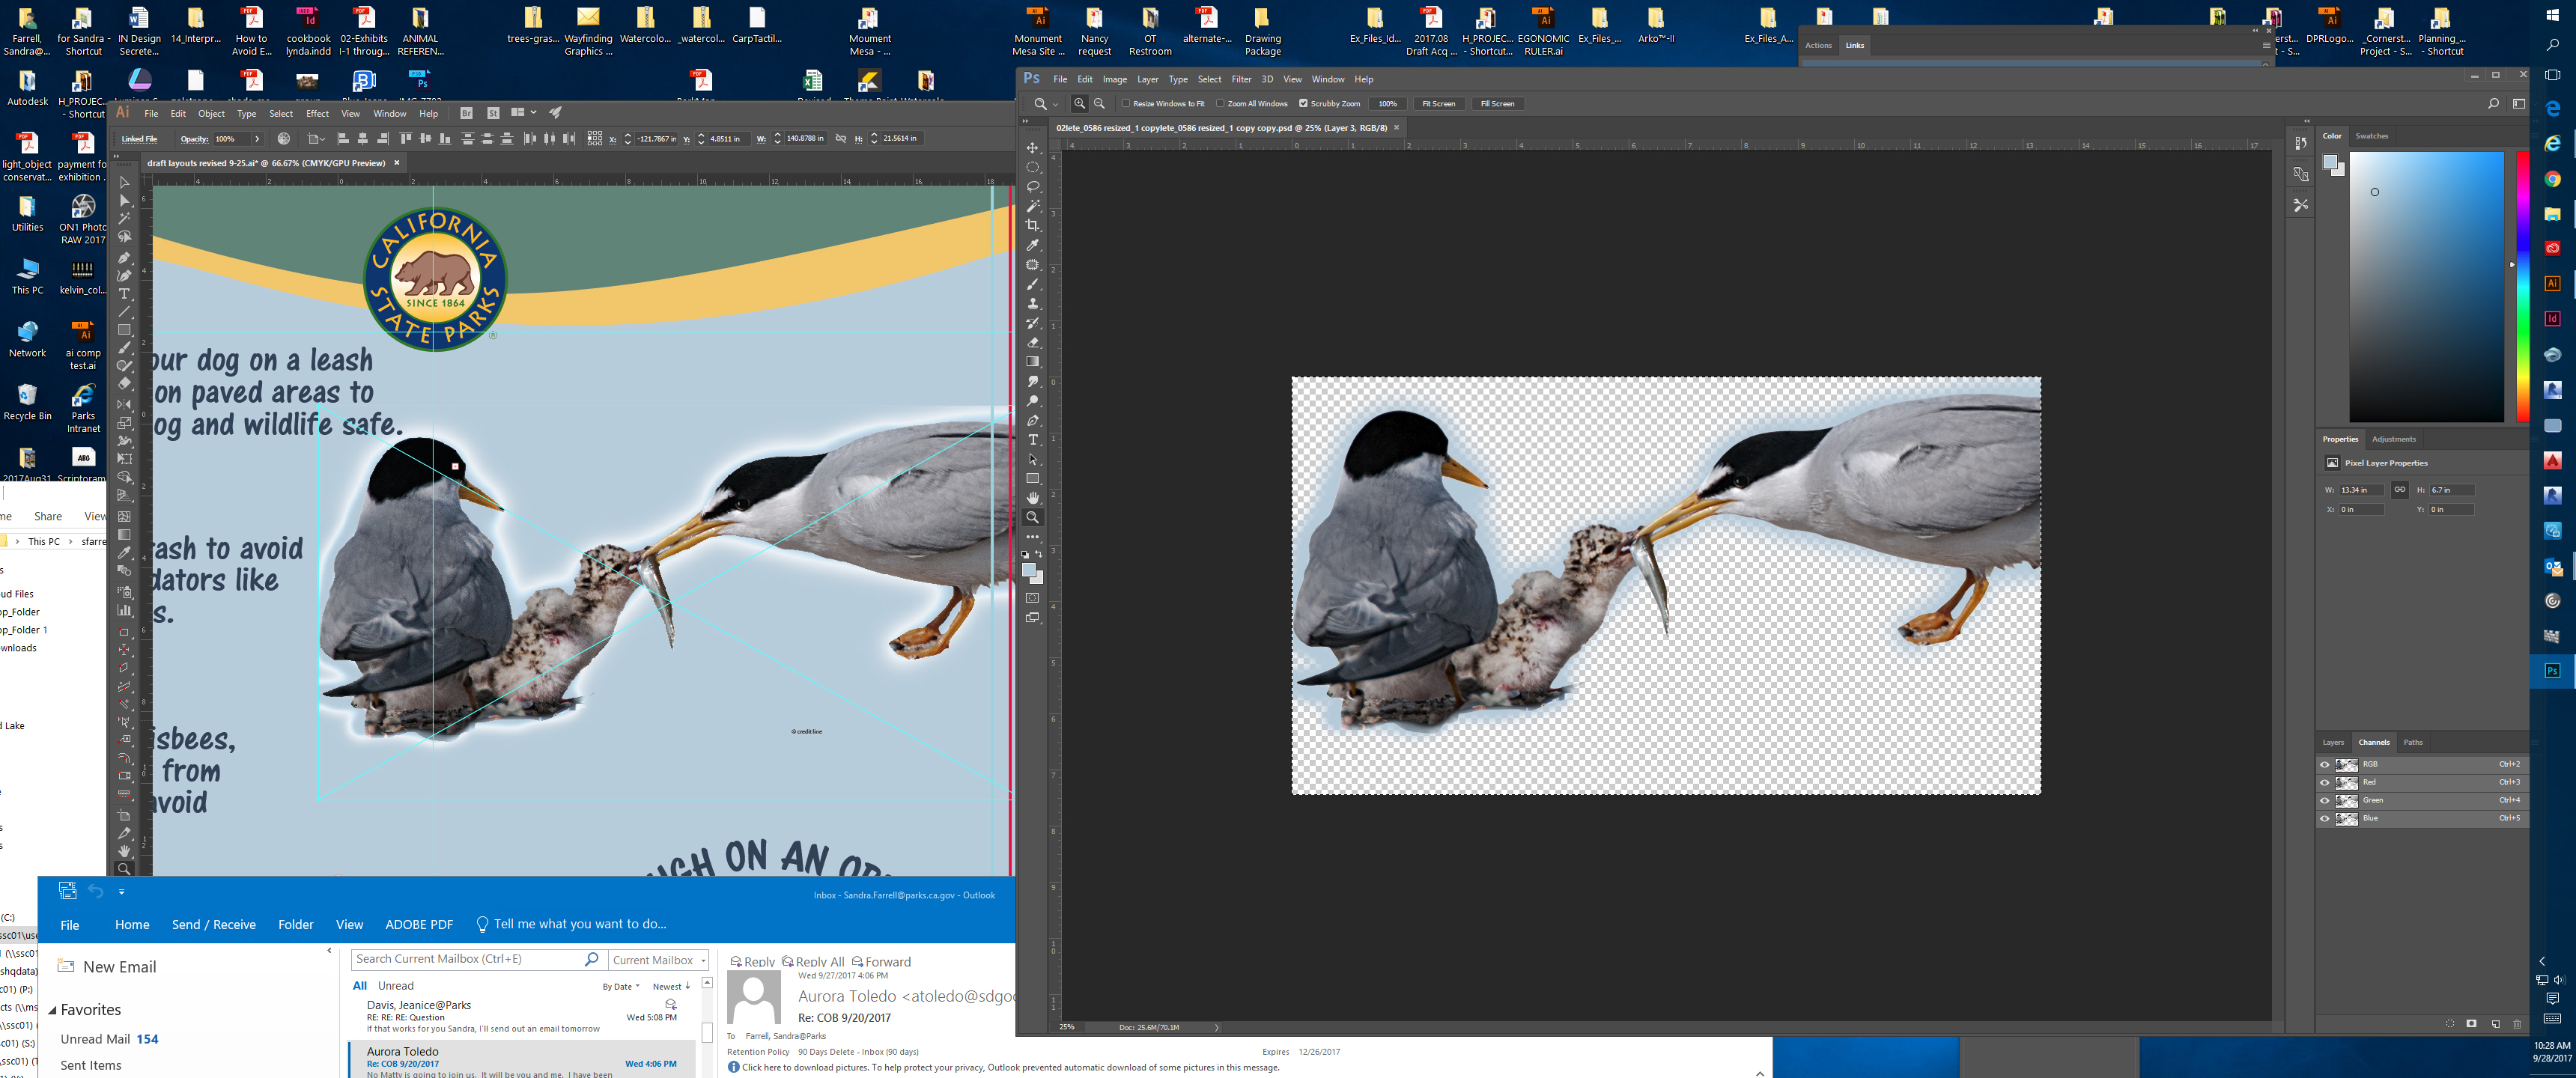This screenshot has width=2576, height=1078.
Task: Expand Photoshop's status bar info arrow
Action: coord(1216,1027)
